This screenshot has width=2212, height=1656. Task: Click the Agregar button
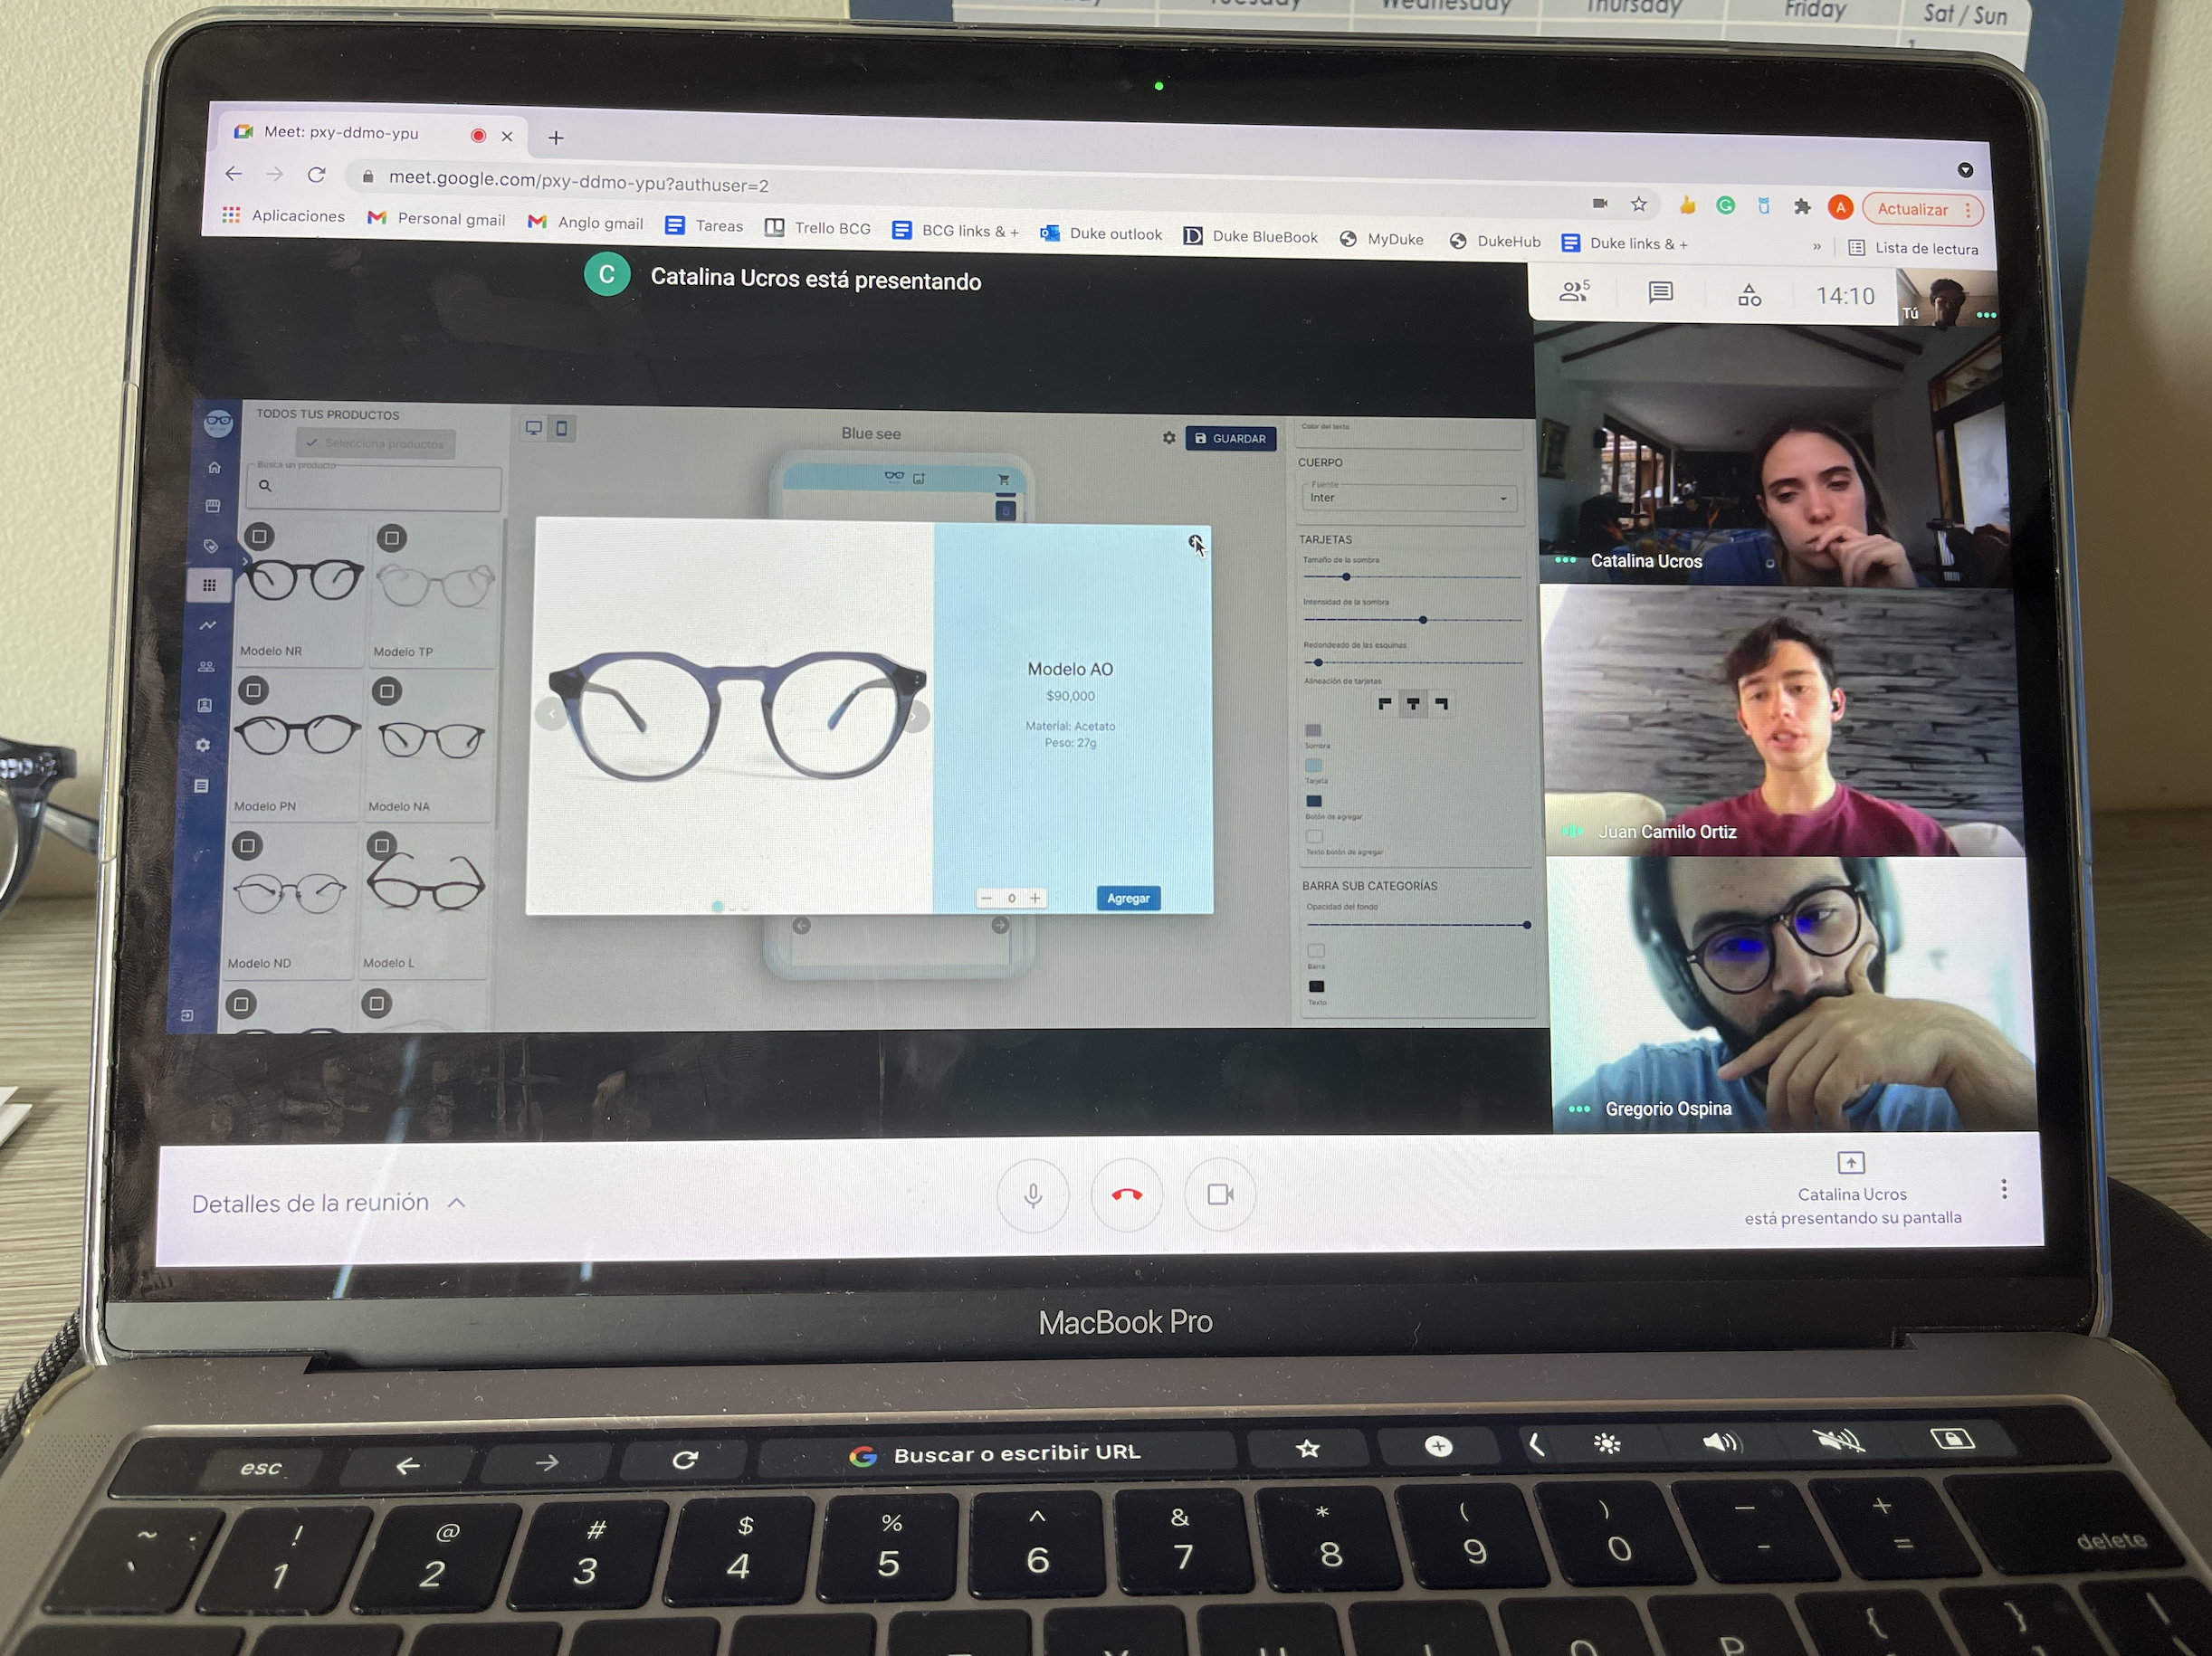[1128, 898]
